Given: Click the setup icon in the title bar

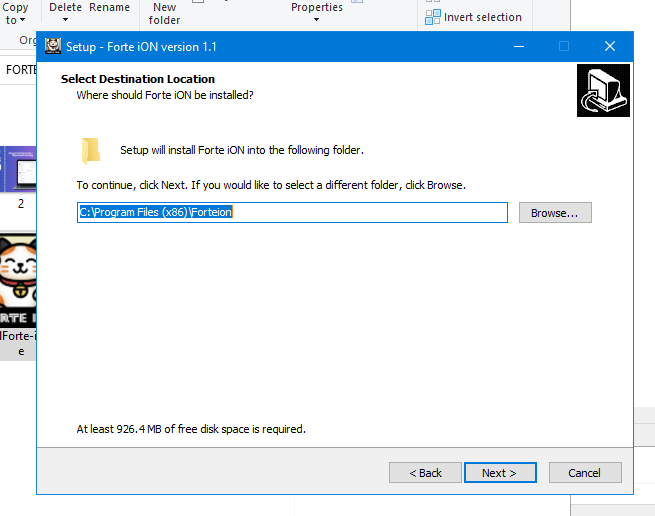Looking at the screenshot, I should pyautogui.click(x=52, y=46).
